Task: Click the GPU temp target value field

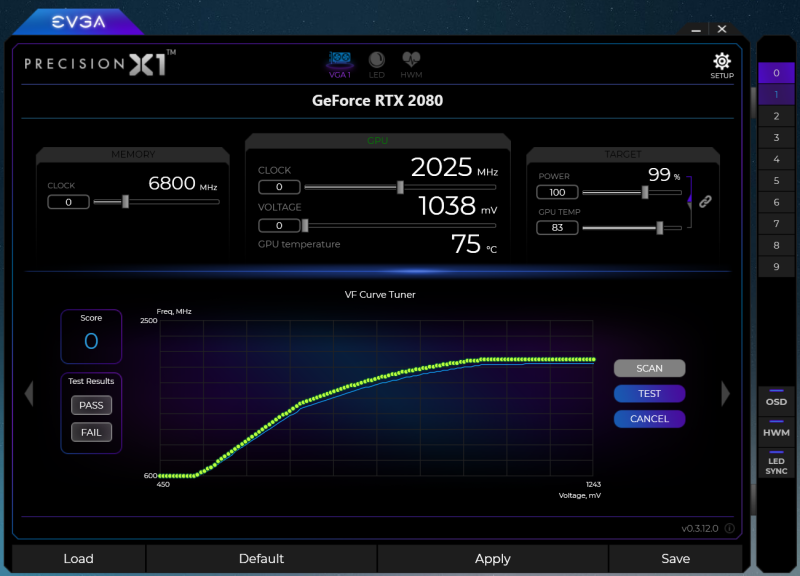Action: pos(557,228)
